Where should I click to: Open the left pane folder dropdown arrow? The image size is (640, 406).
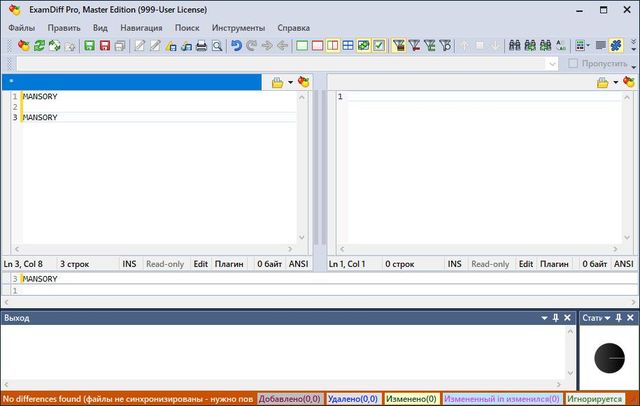[291, 82]
